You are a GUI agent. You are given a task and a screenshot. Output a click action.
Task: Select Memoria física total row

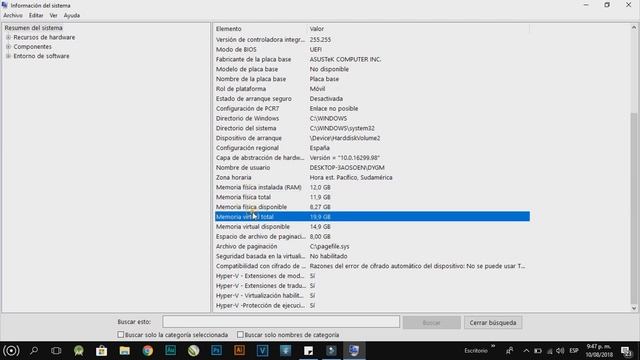pyautogui.click(x=372, y=197)
